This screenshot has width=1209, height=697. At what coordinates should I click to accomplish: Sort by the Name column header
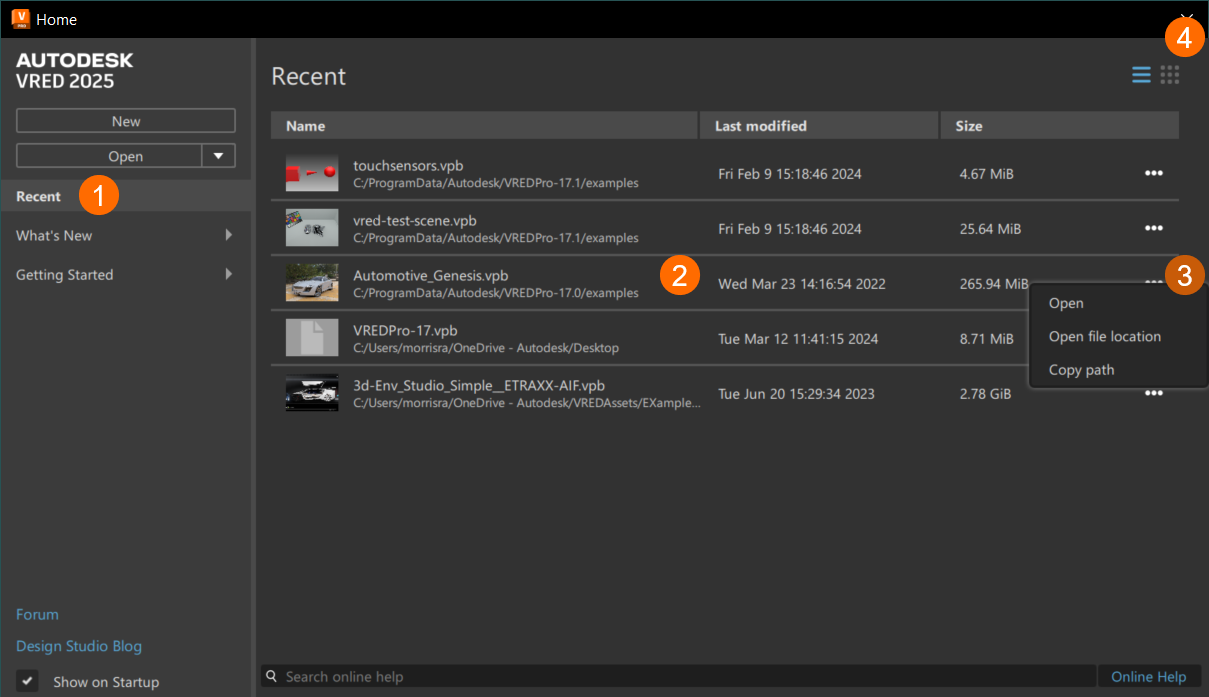484,125
